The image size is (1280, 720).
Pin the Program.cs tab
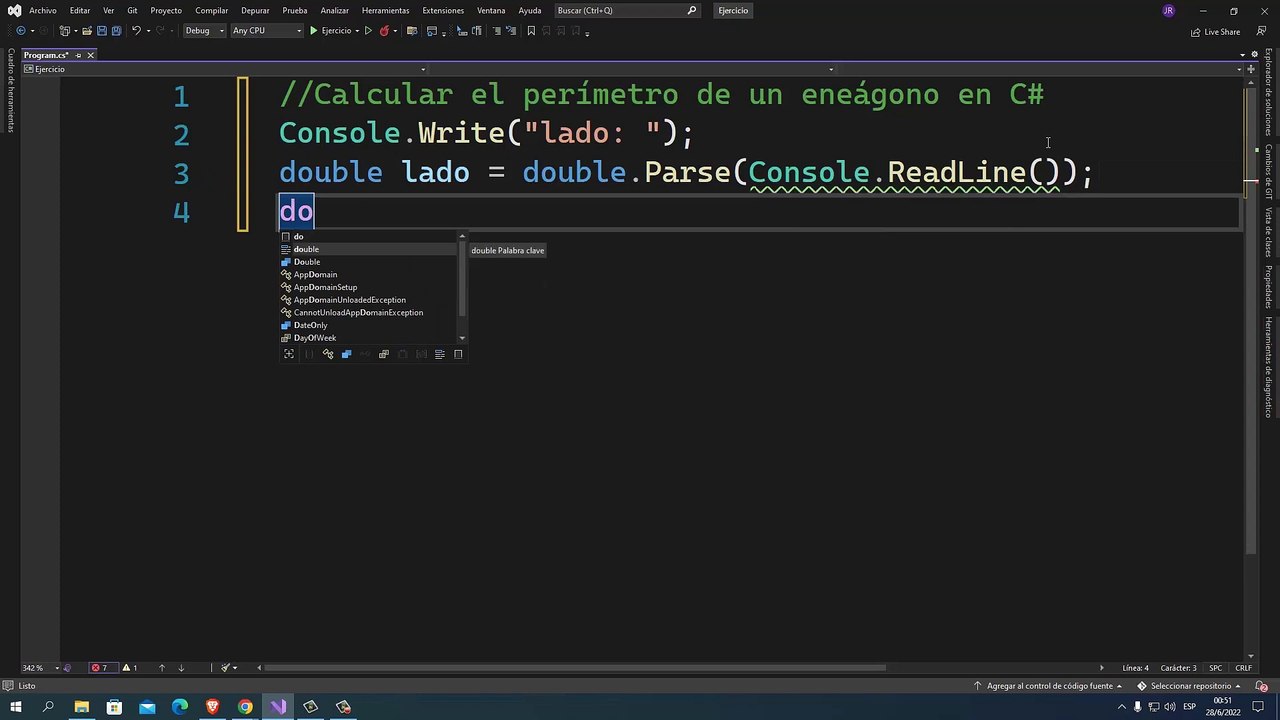point(79,55)
